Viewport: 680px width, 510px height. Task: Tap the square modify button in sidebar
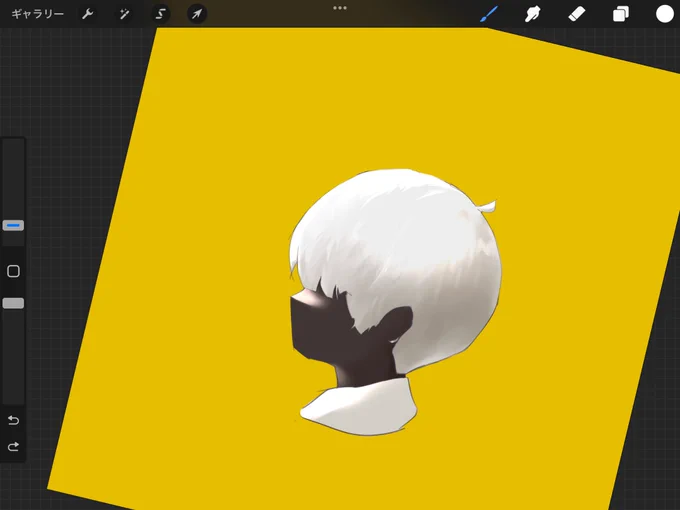[13, 271]
